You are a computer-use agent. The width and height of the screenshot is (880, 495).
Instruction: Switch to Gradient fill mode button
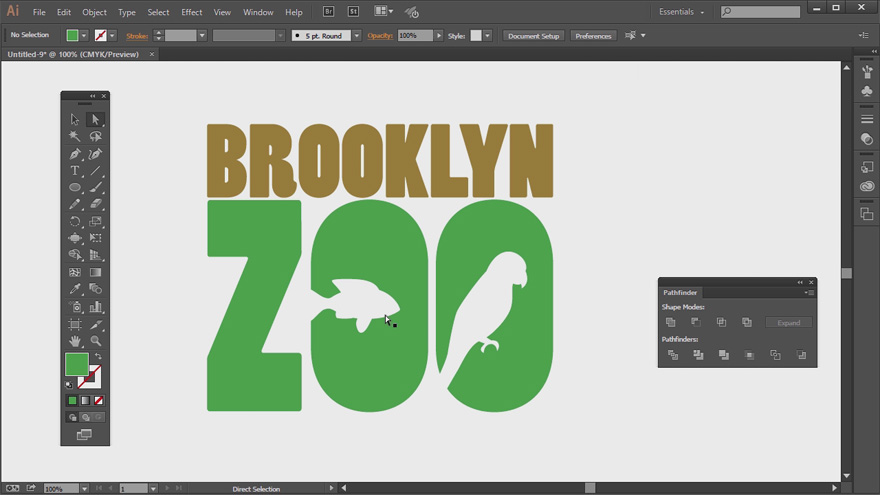pos(85,400)
